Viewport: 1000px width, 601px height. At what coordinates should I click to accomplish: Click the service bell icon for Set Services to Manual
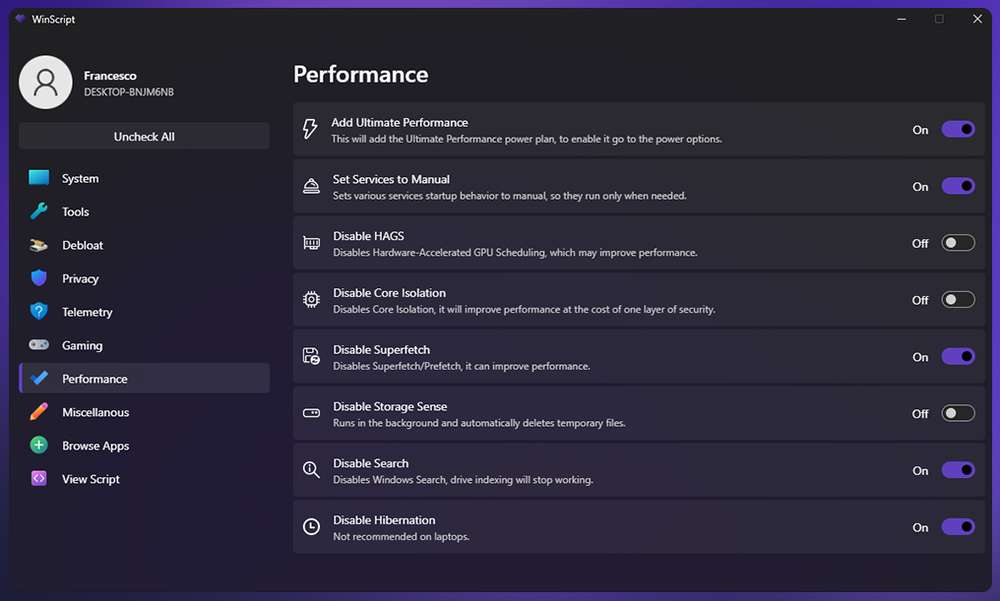(311, 186)
